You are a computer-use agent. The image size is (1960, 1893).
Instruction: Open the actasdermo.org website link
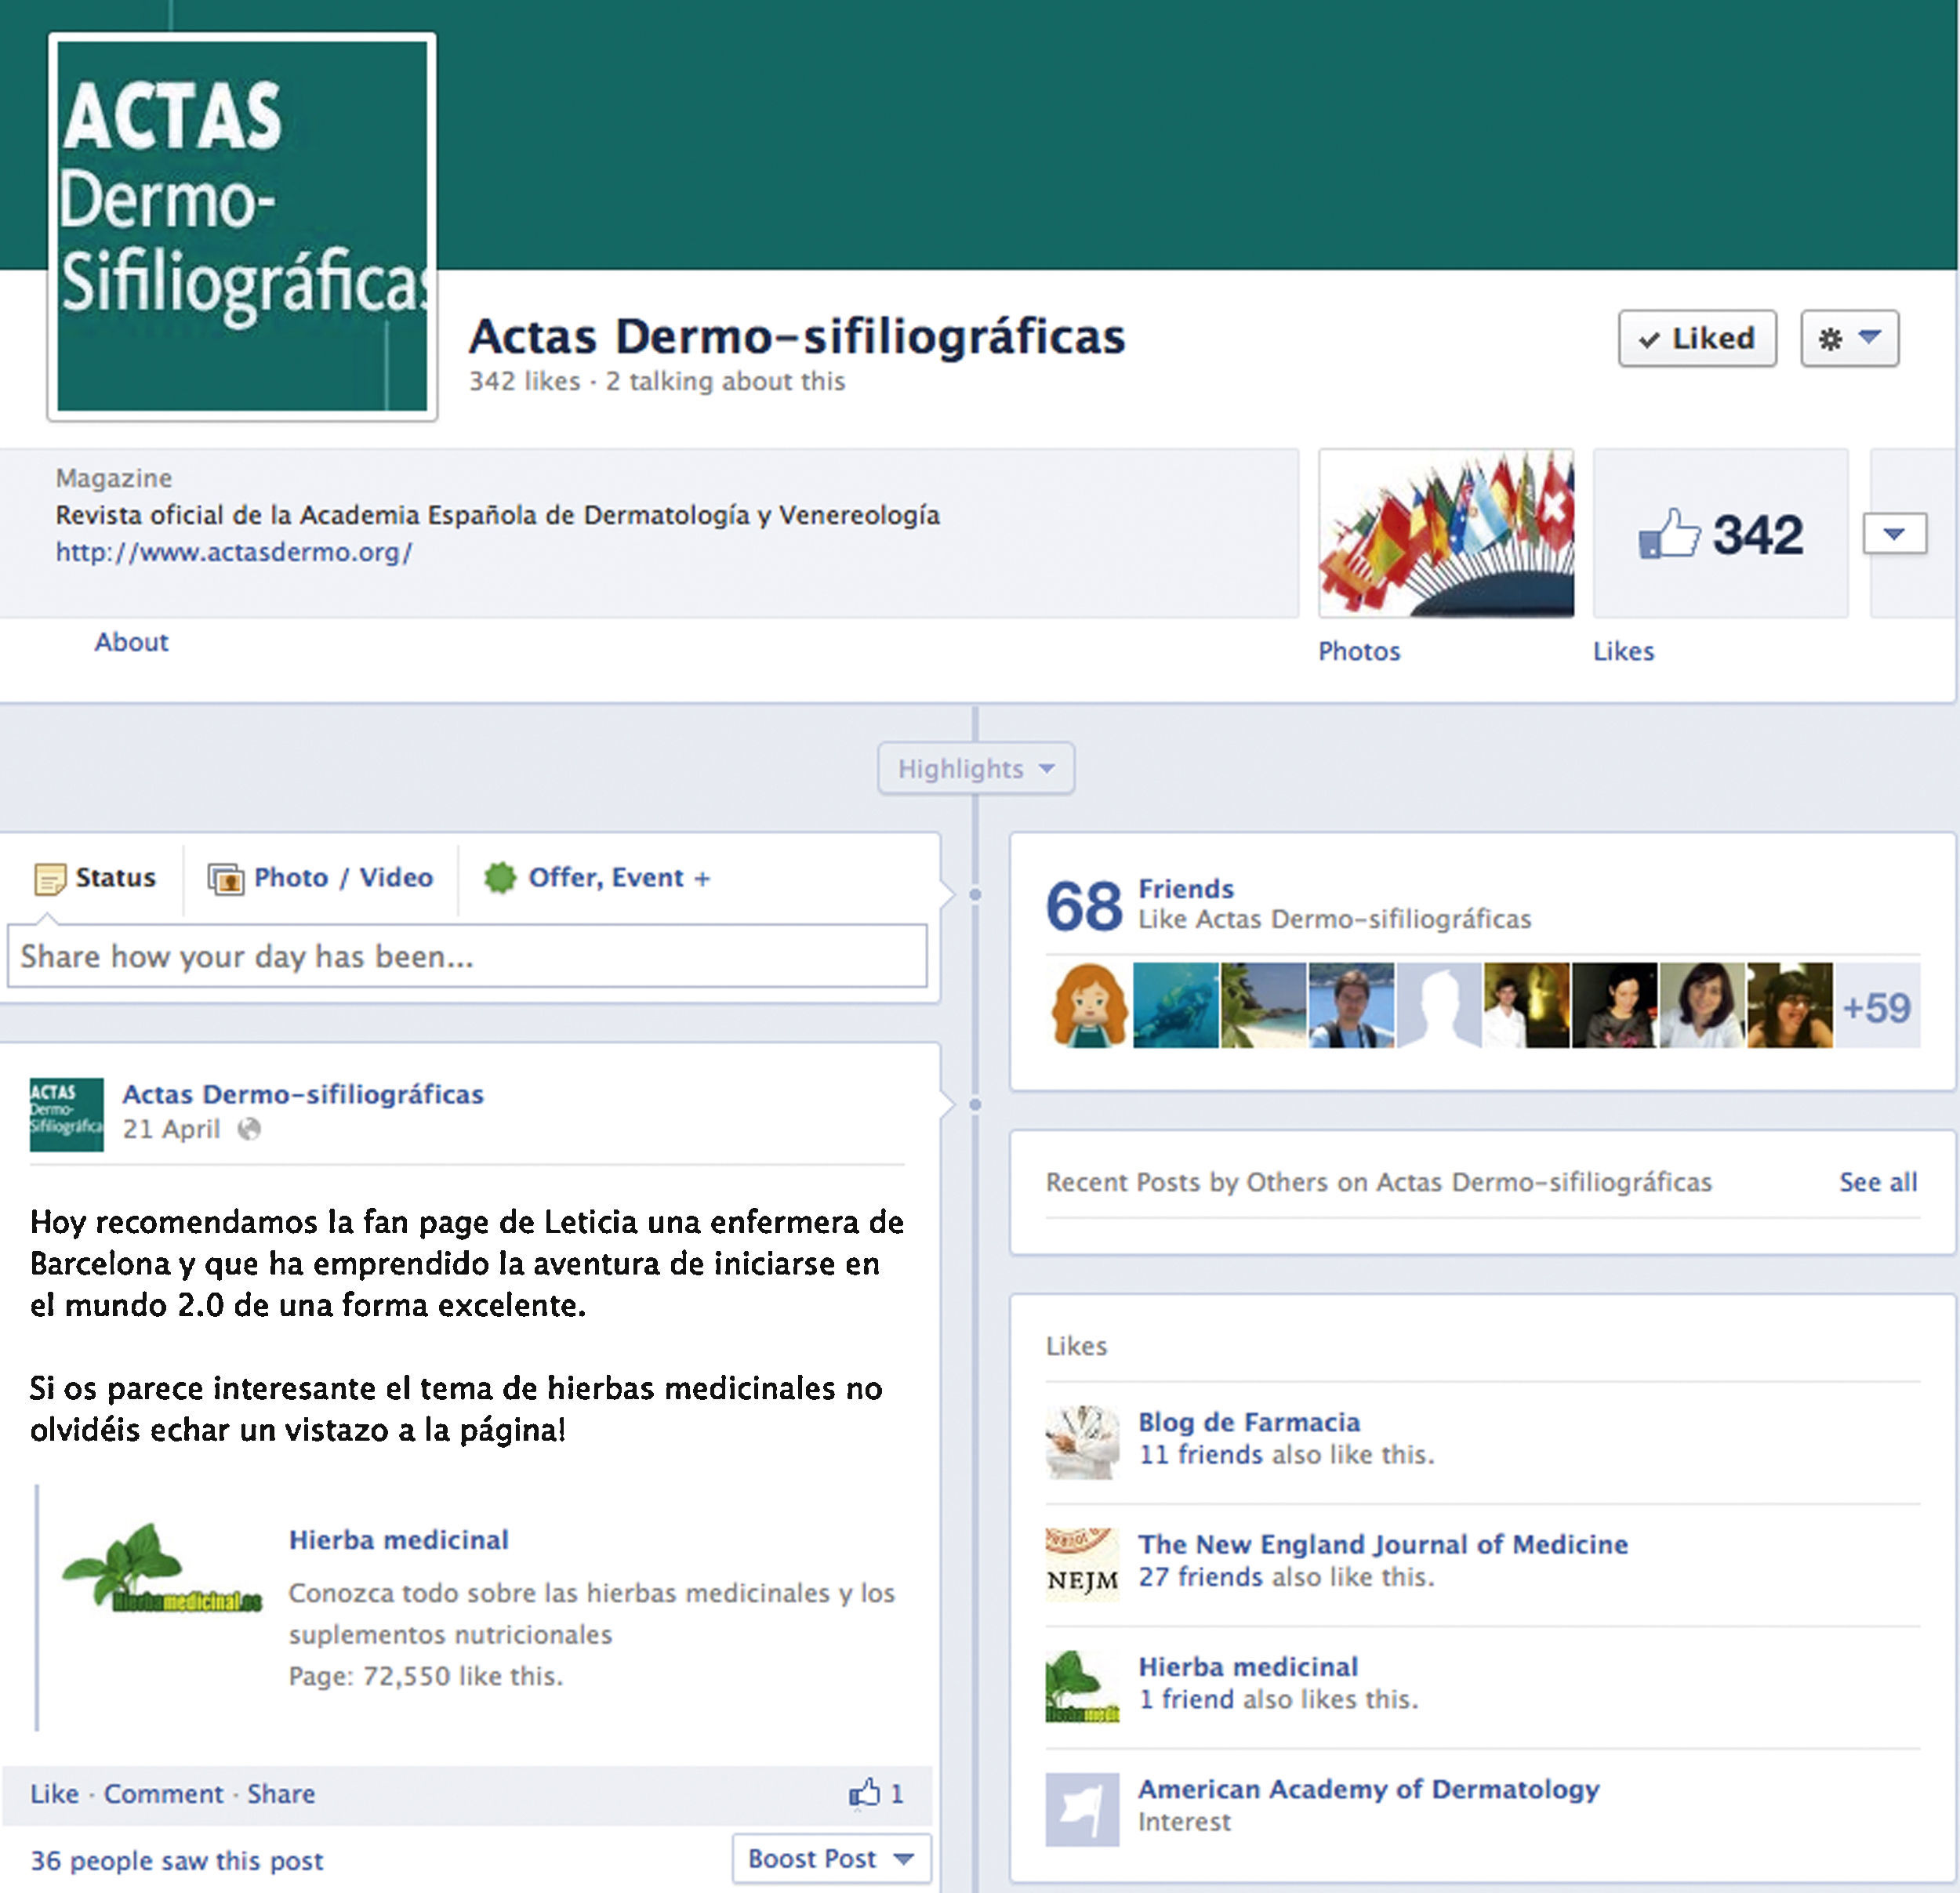[233, 552]
